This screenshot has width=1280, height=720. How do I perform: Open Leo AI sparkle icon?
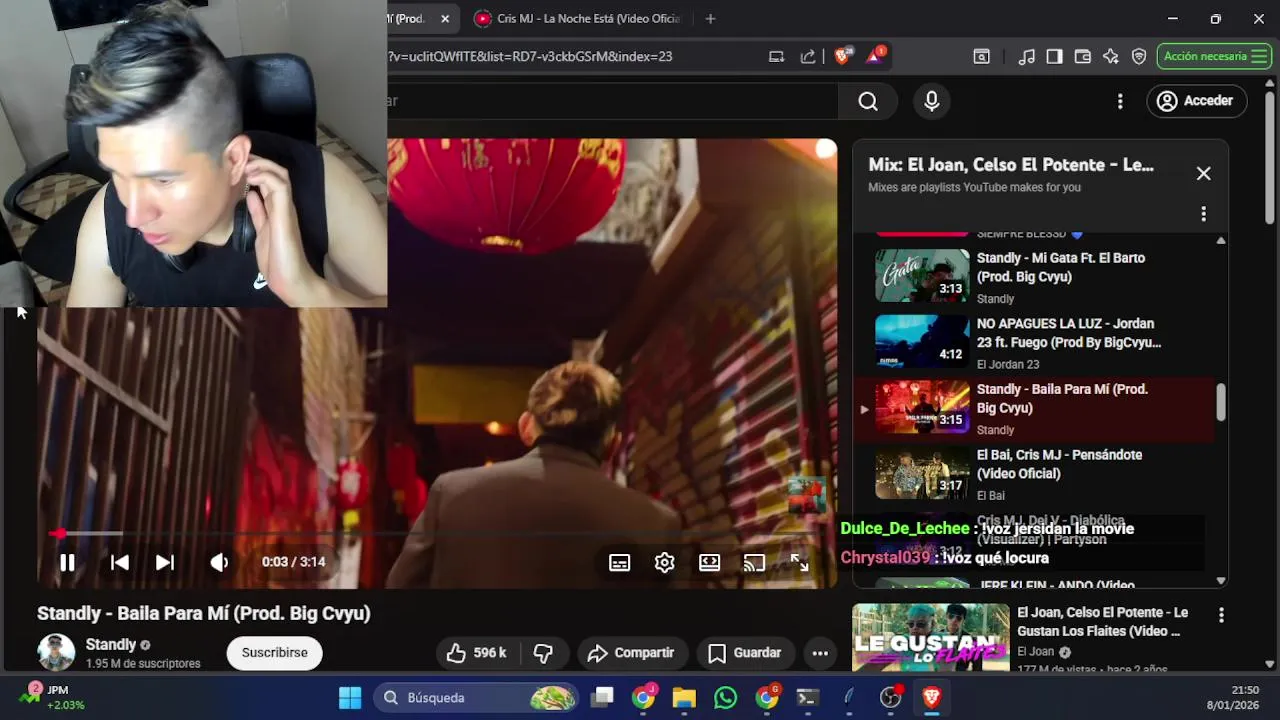tap(1110, 57)
